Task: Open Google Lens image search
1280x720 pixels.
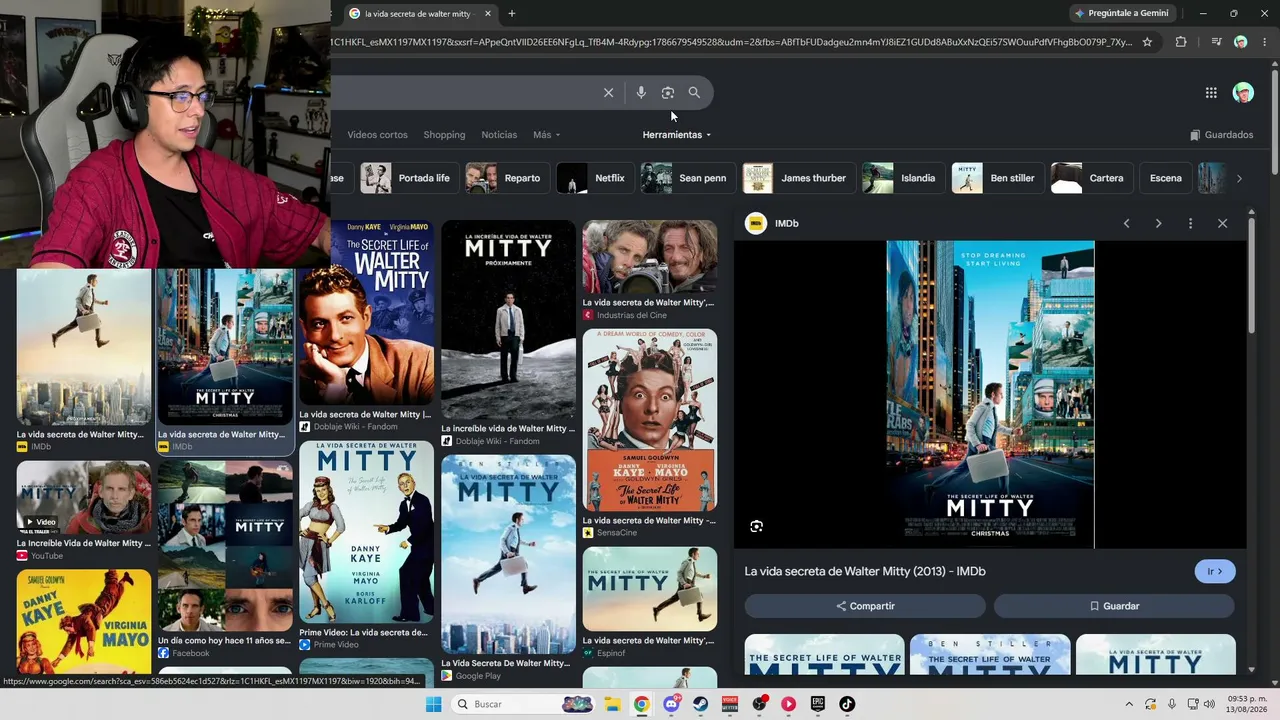Action: 668,93
